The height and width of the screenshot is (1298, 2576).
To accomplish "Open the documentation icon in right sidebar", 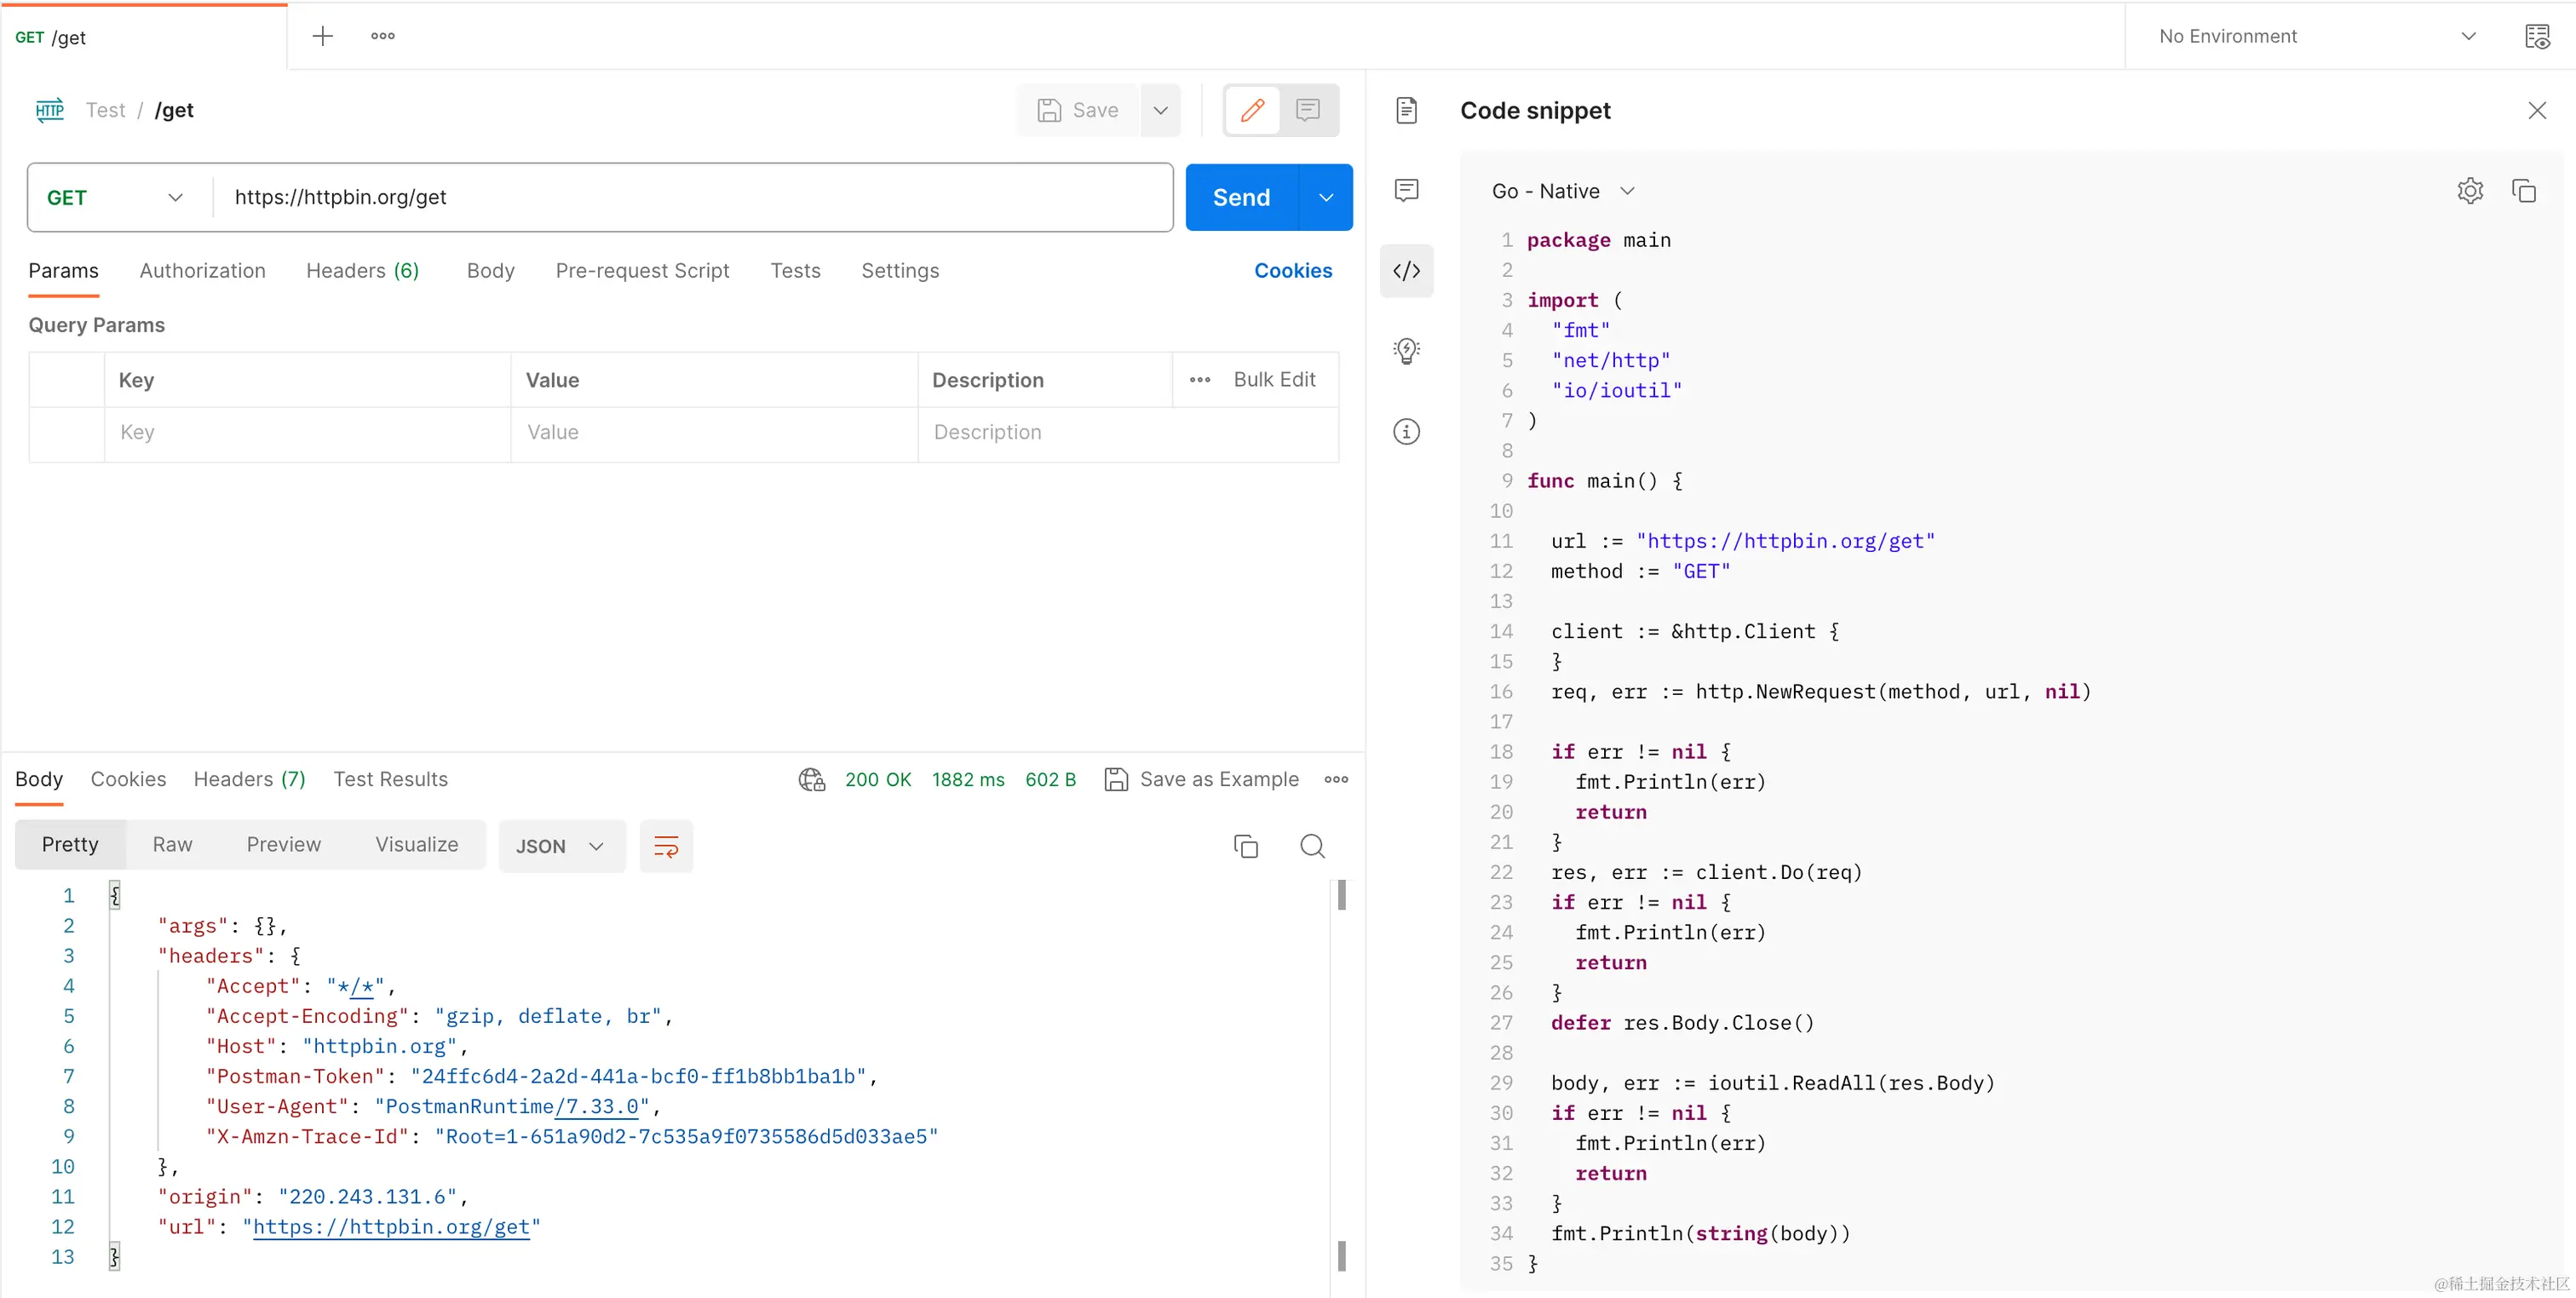I will (1406, 110).
